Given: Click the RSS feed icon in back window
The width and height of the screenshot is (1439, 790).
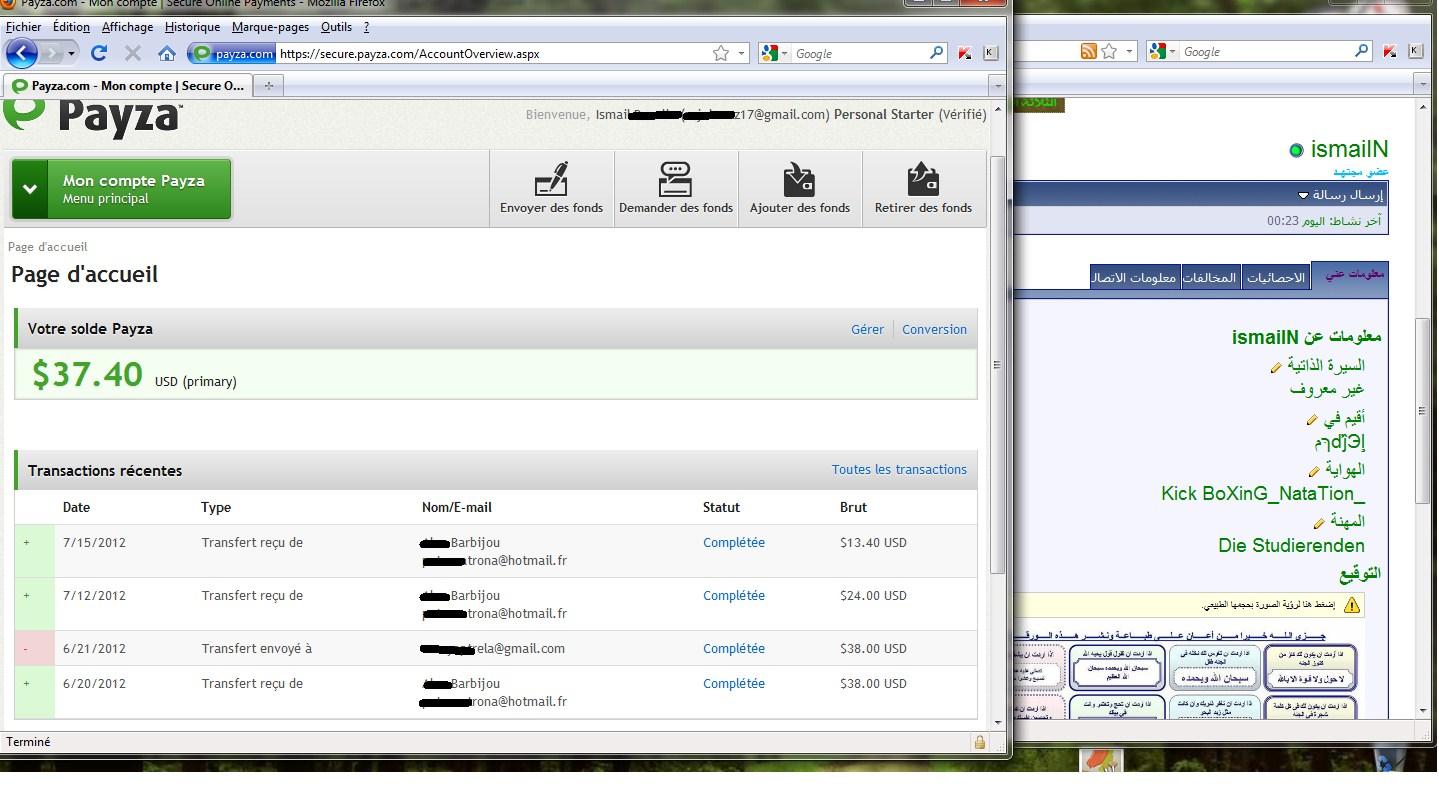Looking at the screenshot, I should click(1088, 51).
